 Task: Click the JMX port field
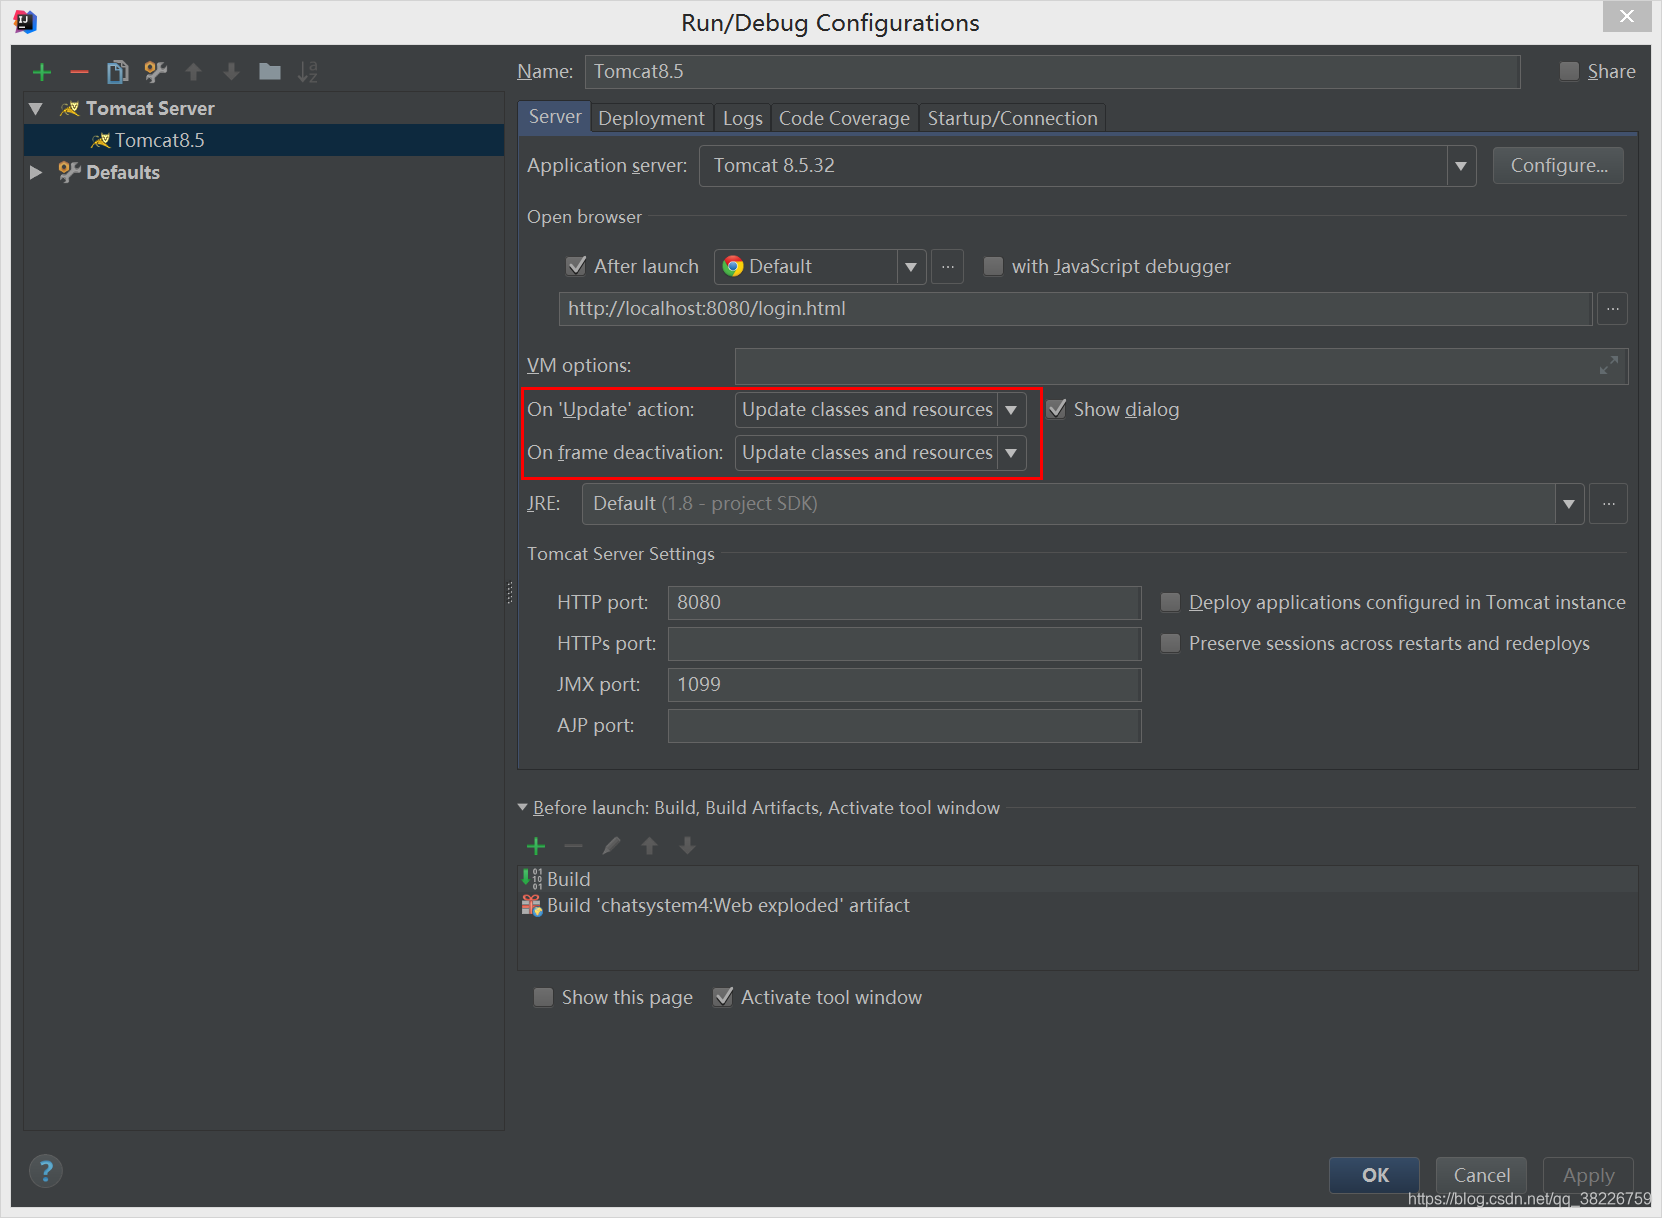[904, 685]
